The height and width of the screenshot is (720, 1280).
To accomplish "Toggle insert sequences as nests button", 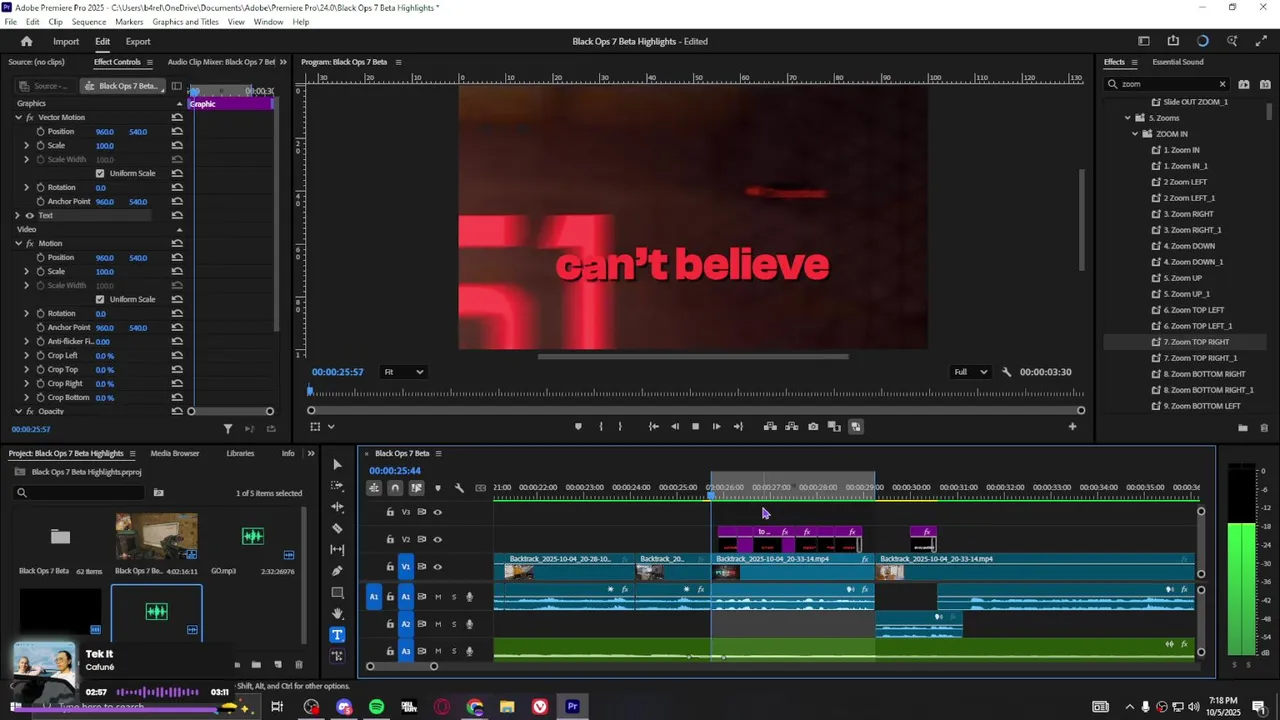I will 374,488.
